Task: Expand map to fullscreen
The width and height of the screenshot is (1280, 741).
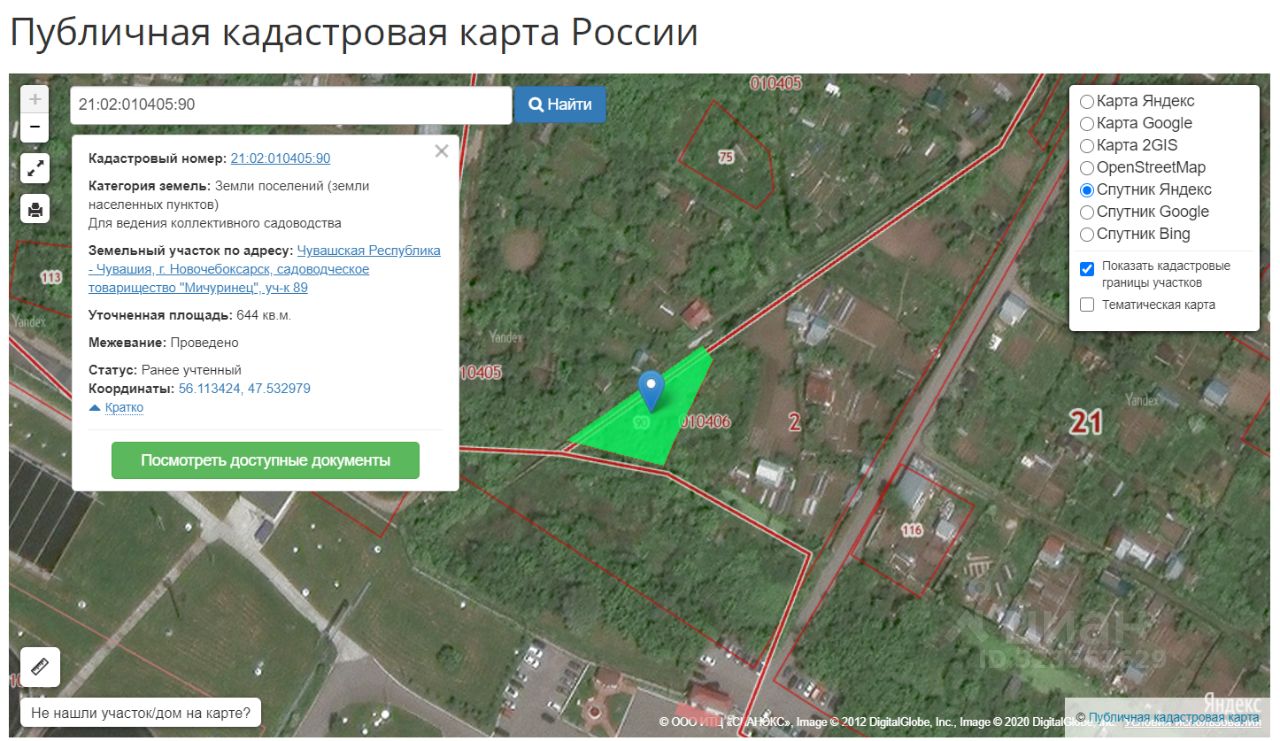Action: [35, 168]
